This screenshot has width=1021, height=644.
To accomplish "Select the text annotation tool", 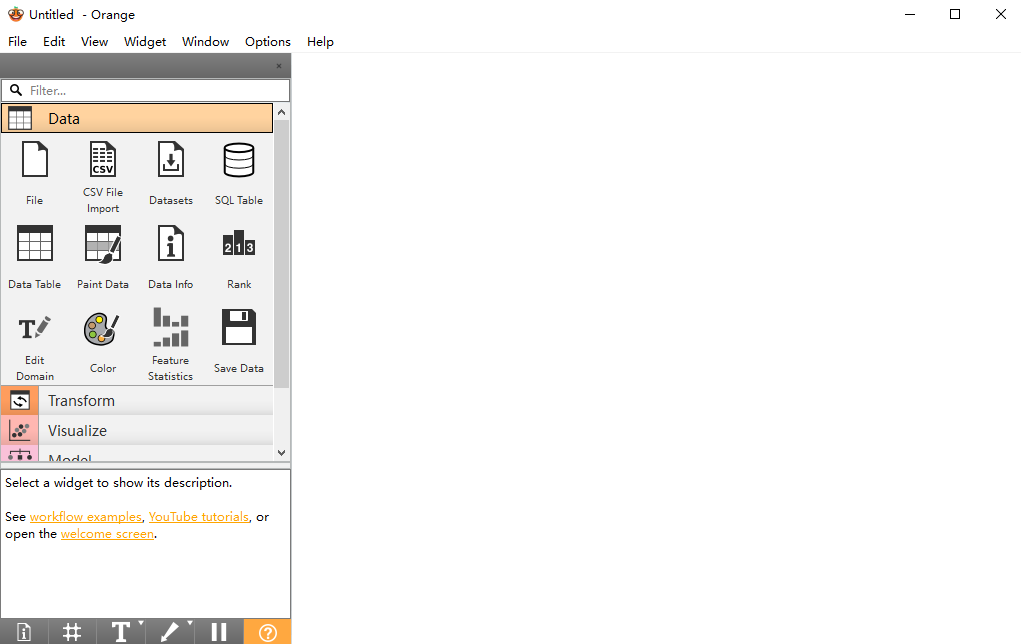I will [x=120, y=632].
